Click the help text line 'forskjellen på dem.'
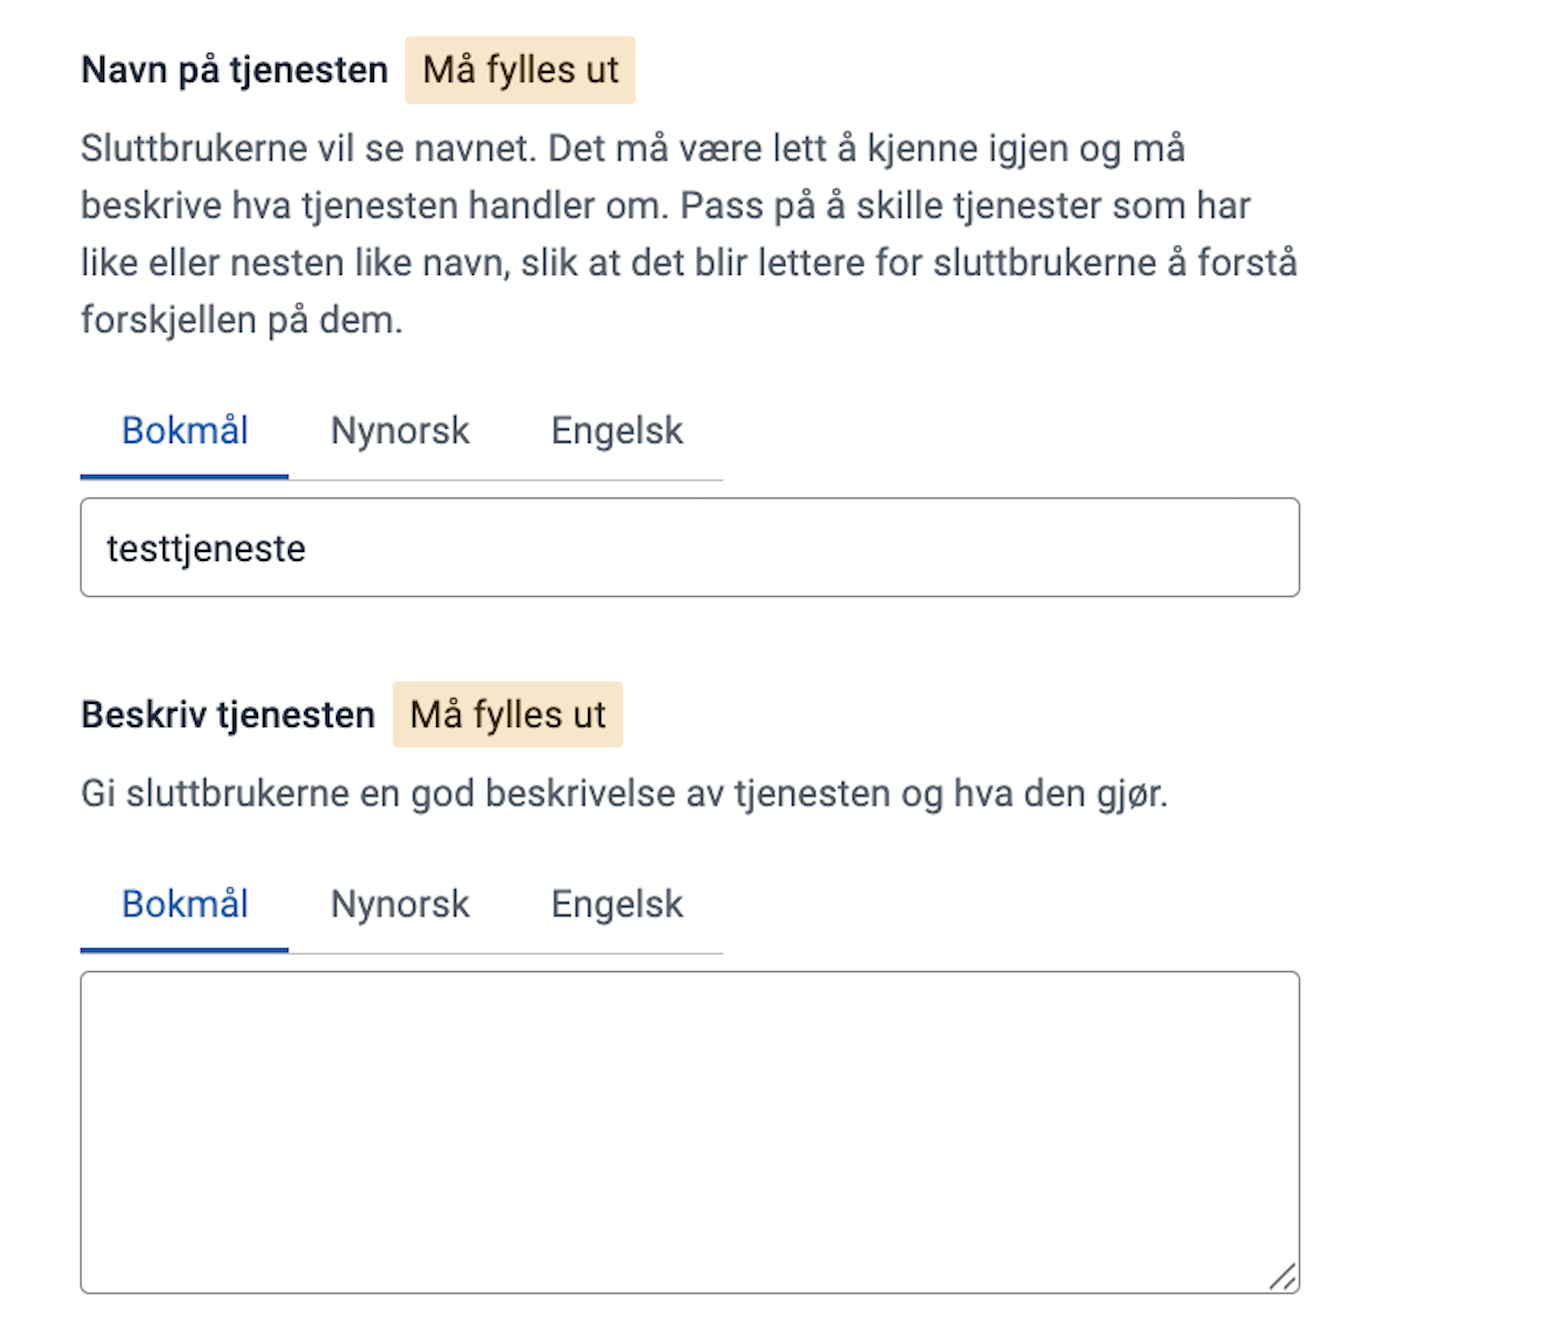Viewport: 1558px width, 1344px height. (x=242, y=320)
